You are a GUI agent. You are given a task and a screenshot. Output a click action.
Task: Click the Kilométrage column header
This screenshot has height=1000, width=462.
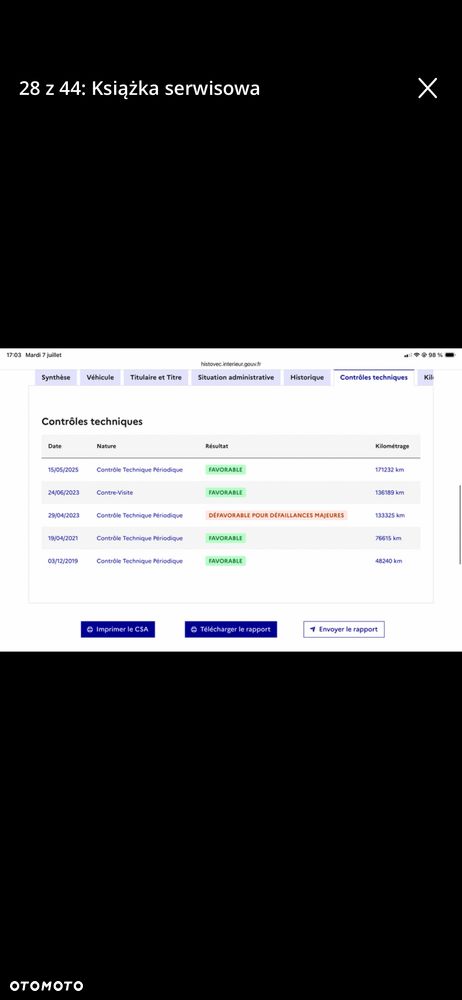click(392, 446)
